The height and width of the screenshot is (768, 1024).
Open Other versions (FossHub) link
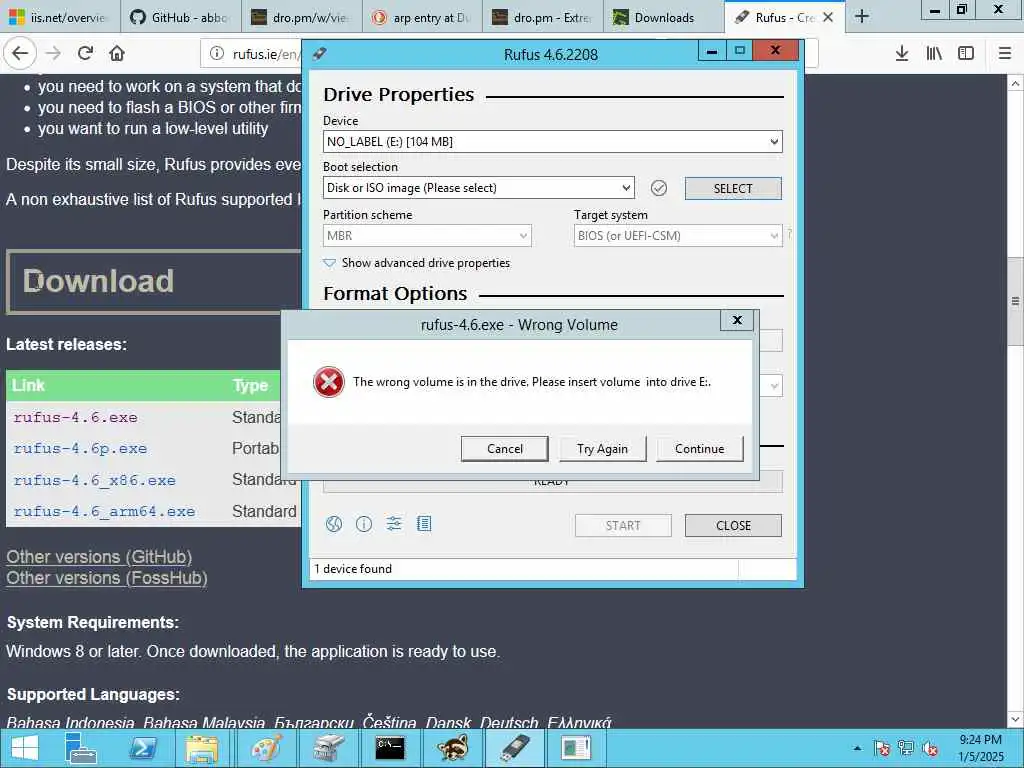click(107, 578)
